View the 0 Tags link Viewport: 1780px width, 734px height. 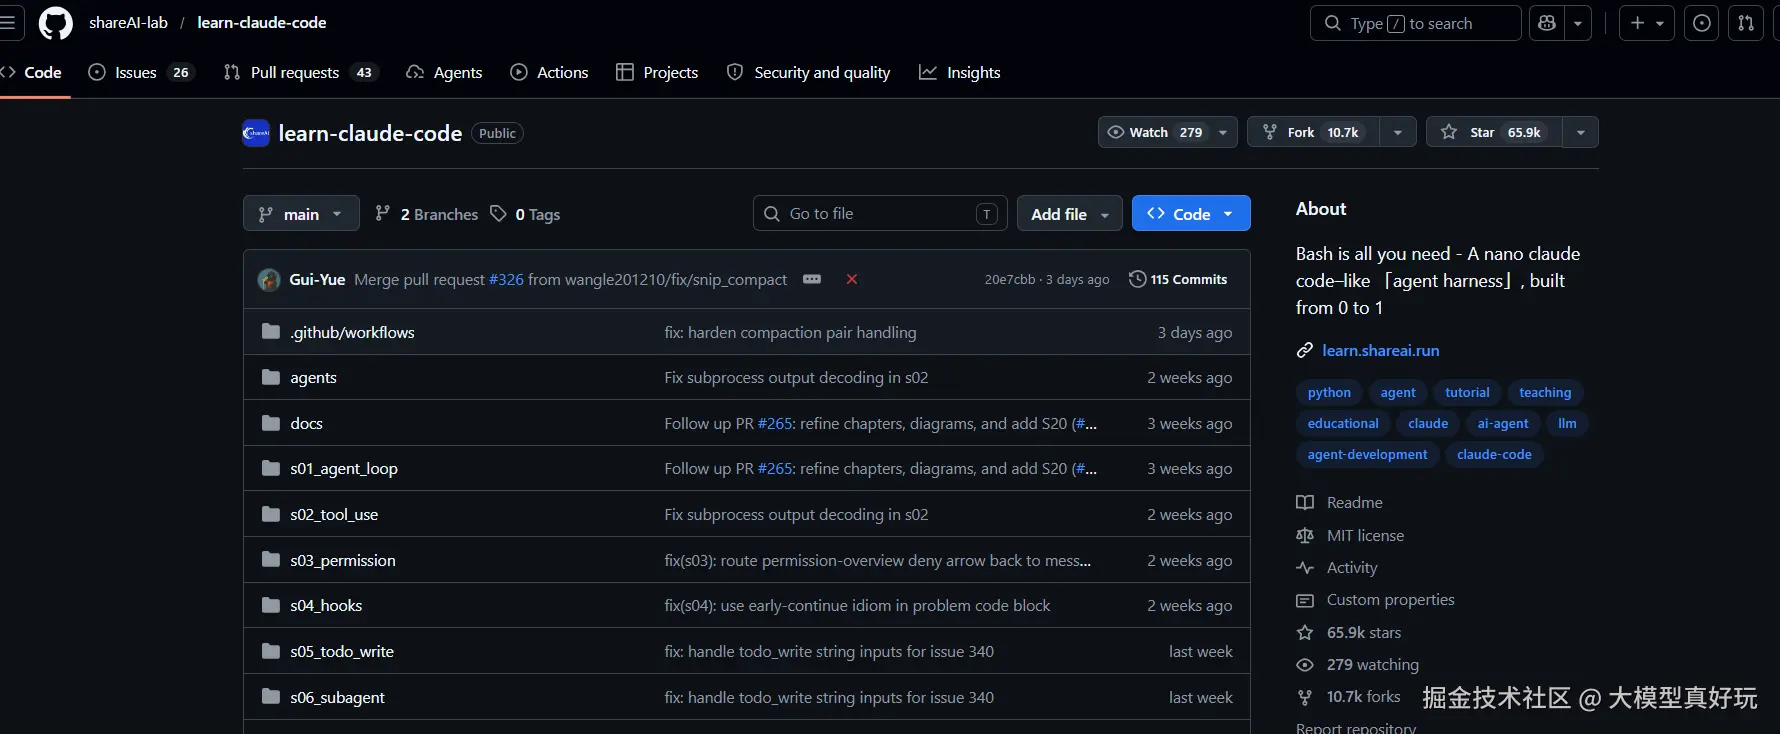point(525,214)
